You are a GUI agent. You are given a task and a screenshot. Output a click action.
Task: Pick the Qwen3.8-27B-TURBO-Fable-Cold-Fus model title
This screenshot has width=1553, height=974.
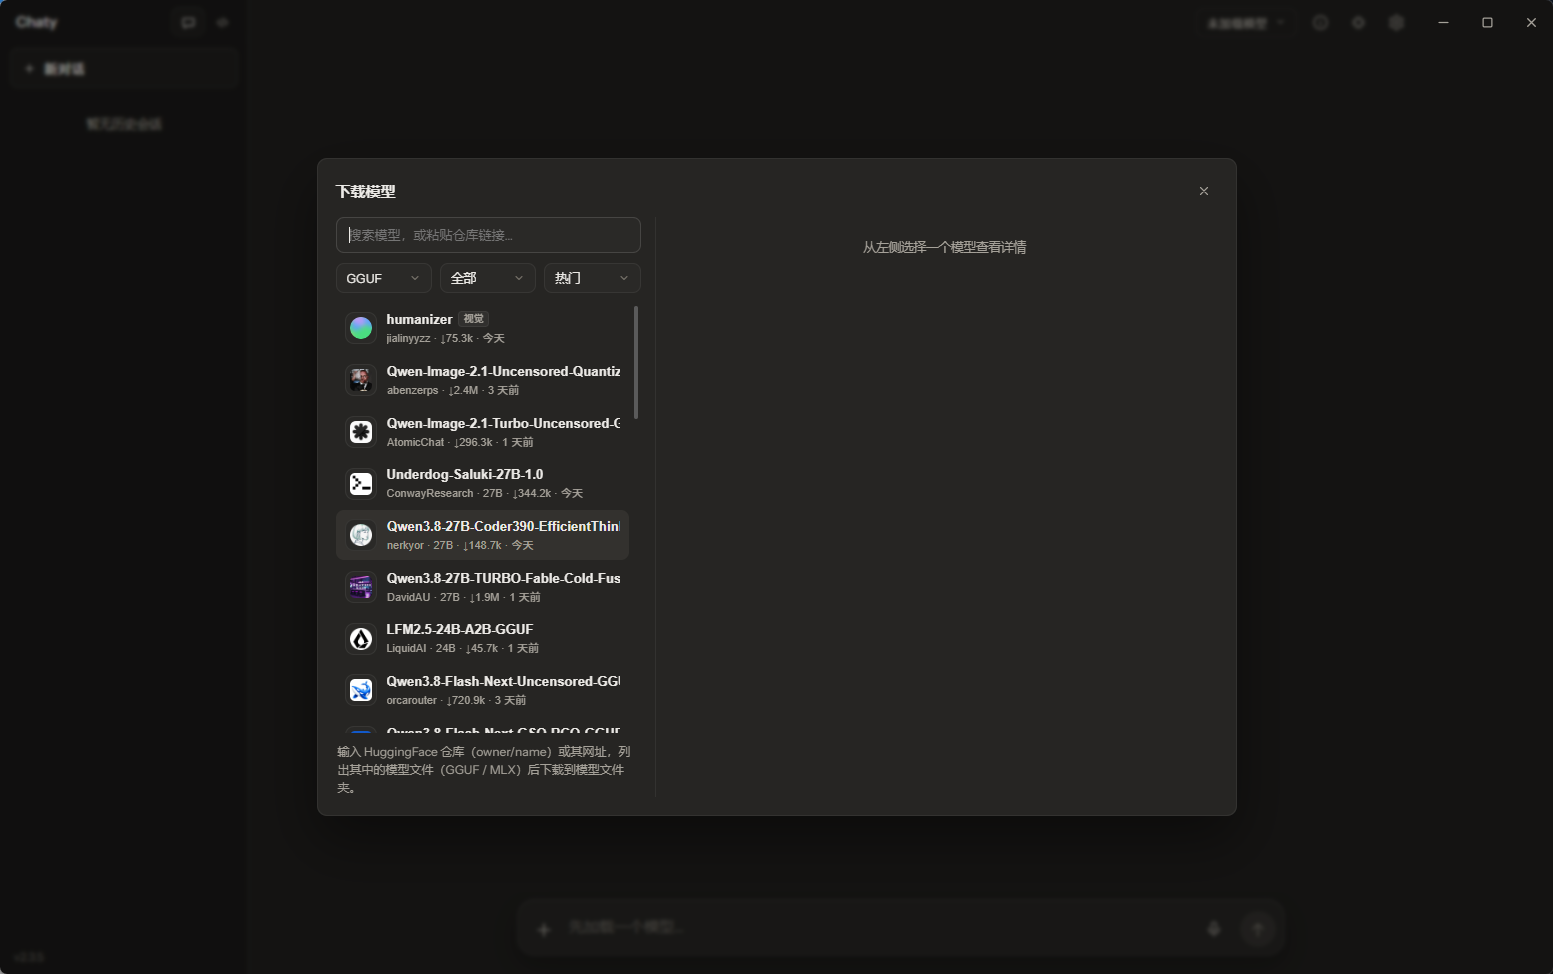click(503, 578)
